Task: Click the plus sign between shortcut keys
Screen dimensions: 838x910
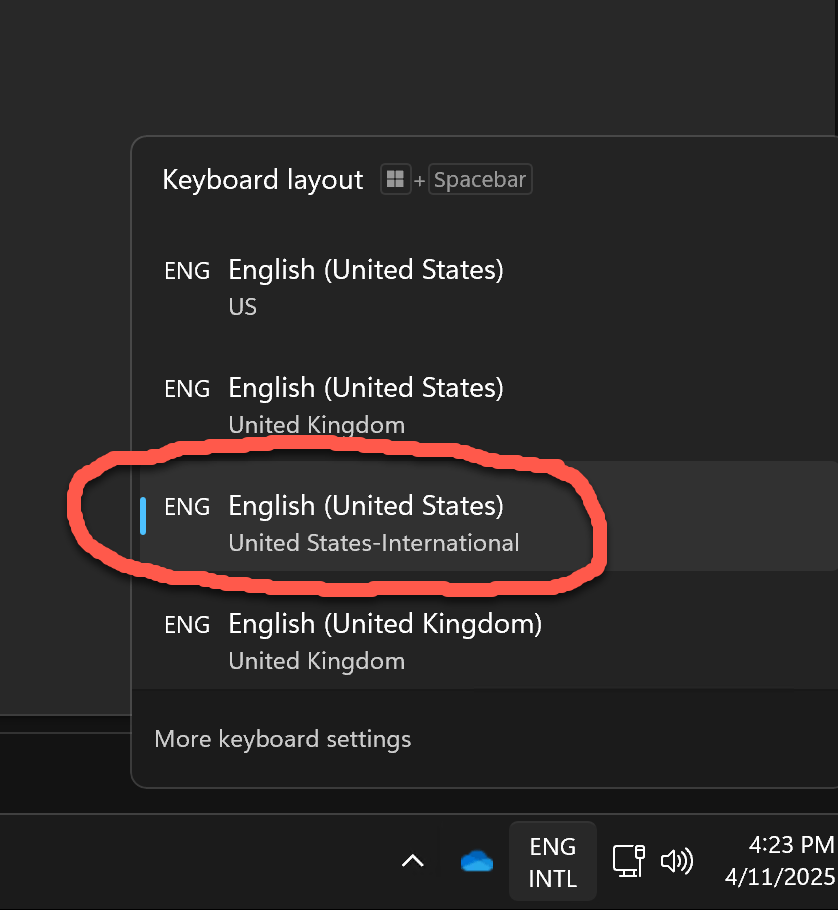Action: coord(419,182)
